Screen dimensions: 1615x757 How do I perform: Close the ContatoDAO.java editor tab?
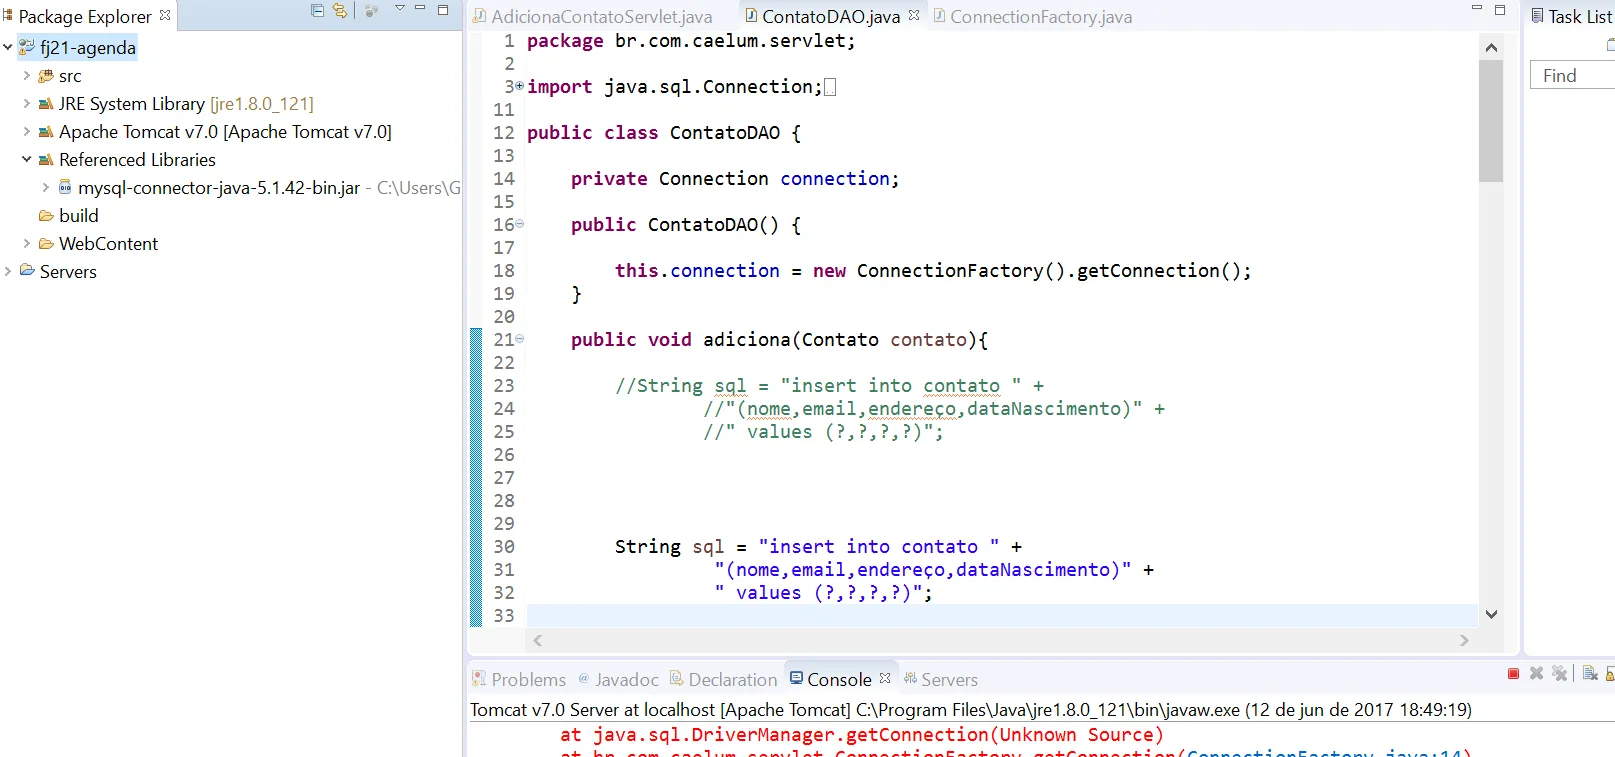(x=914, y=15)
